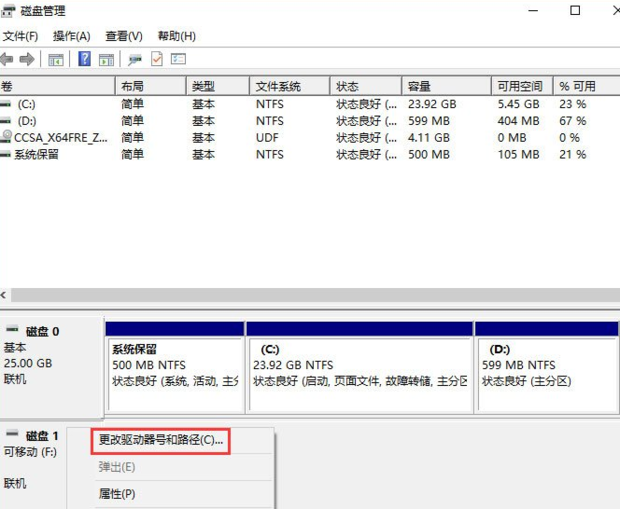Click the Forward arrow toolbar icon
Viewport: 620px width, 509px height.
27,59
